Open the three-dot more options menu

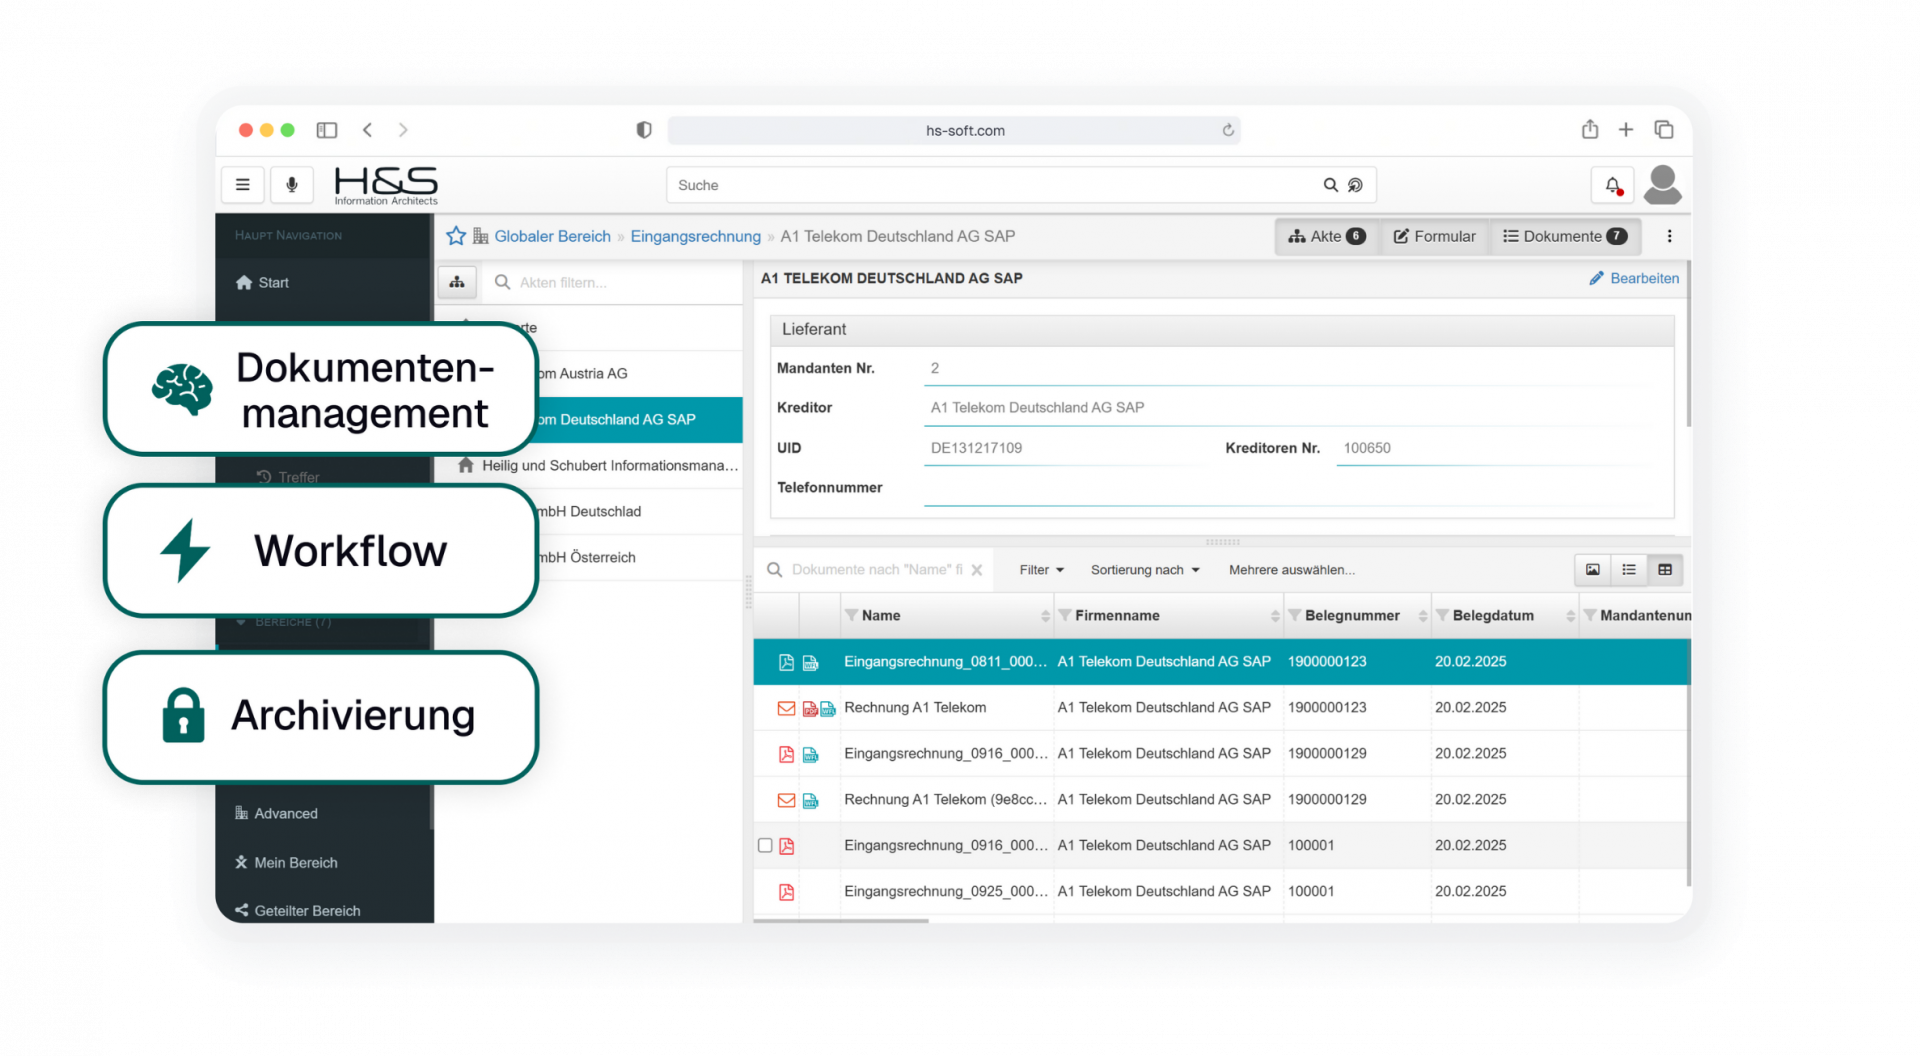(1669, 236)
